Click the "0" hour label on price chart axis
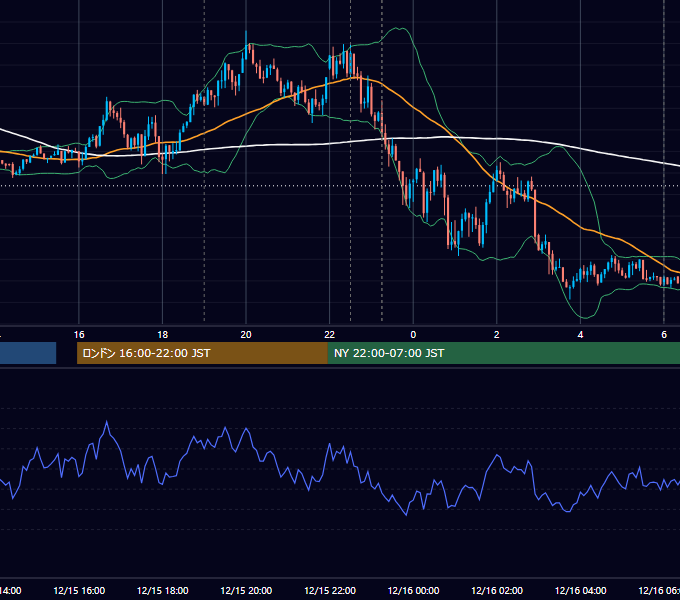The height and width of the screenshot is (600, 680). (x=413, y=335)
